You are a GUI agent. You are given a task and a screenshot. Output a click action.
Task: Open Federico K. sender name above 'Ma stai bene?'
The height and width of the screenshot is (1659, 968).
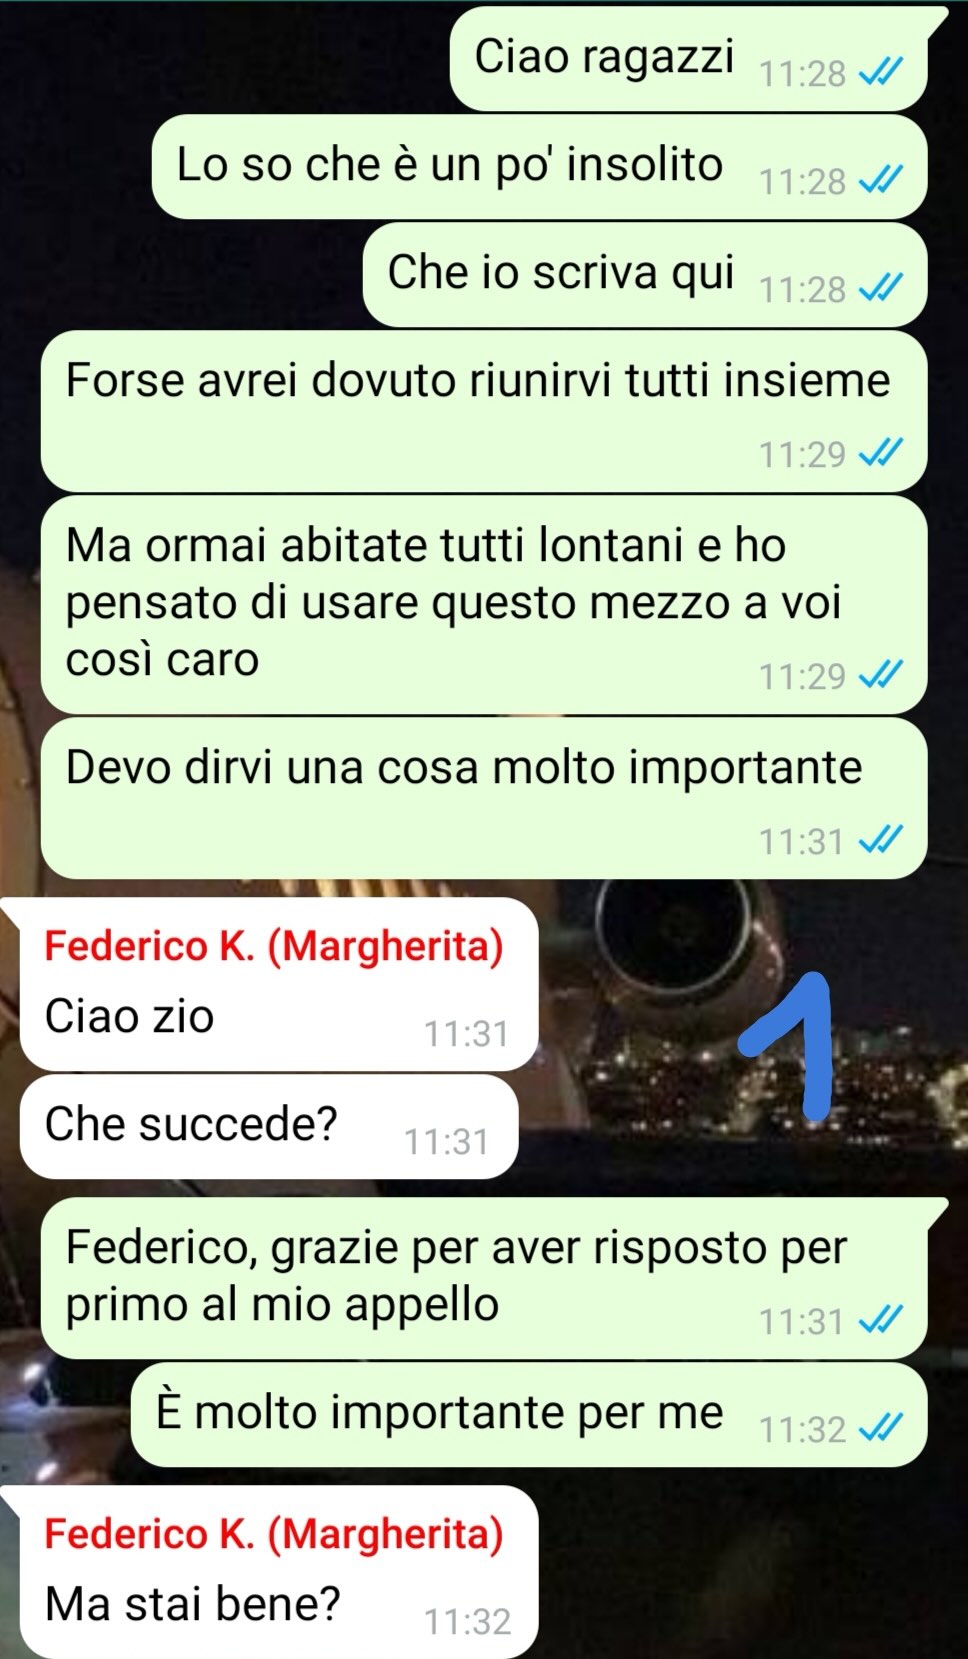(273, 1533)
